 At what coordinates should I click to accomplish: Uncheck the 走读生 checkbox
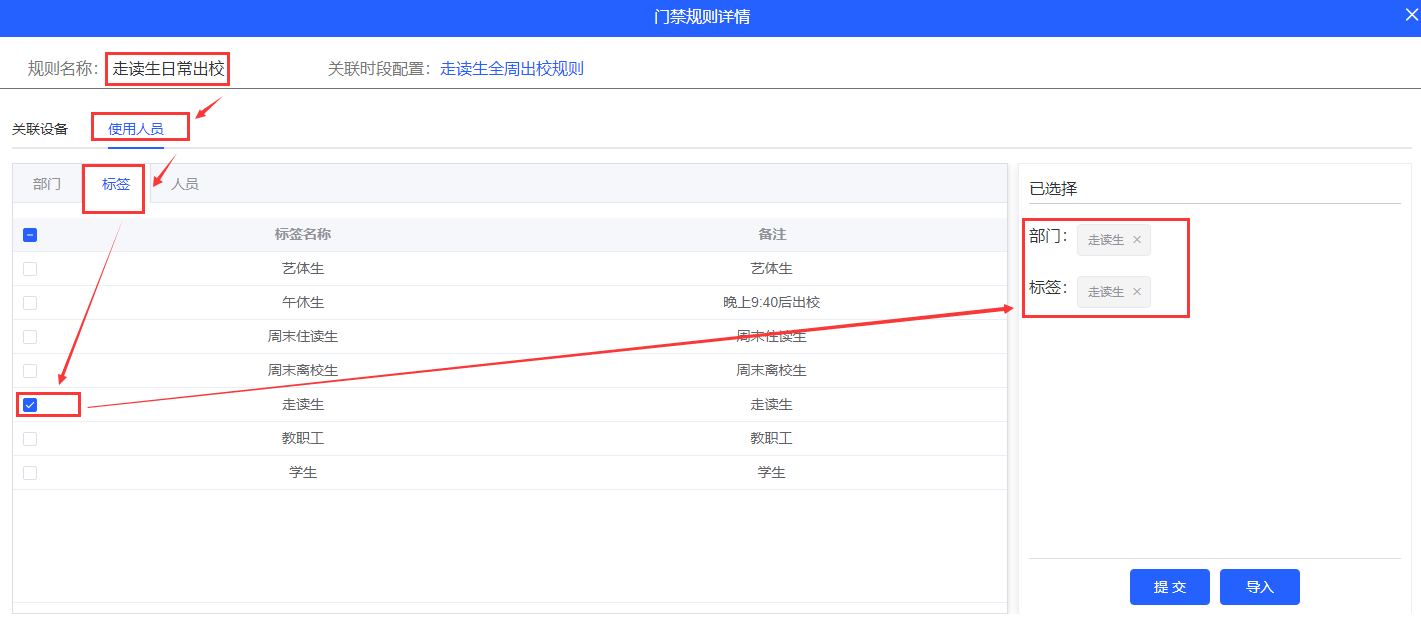pyautogui.click(x=30, y=405)
